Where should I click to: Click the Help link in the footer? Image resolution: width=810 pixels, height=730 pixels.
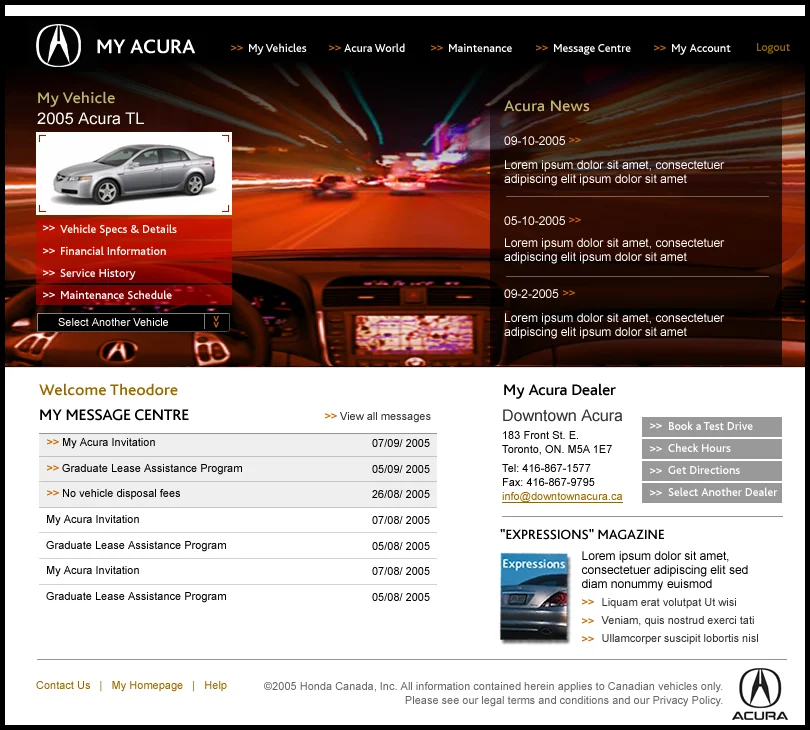point(215,685)
